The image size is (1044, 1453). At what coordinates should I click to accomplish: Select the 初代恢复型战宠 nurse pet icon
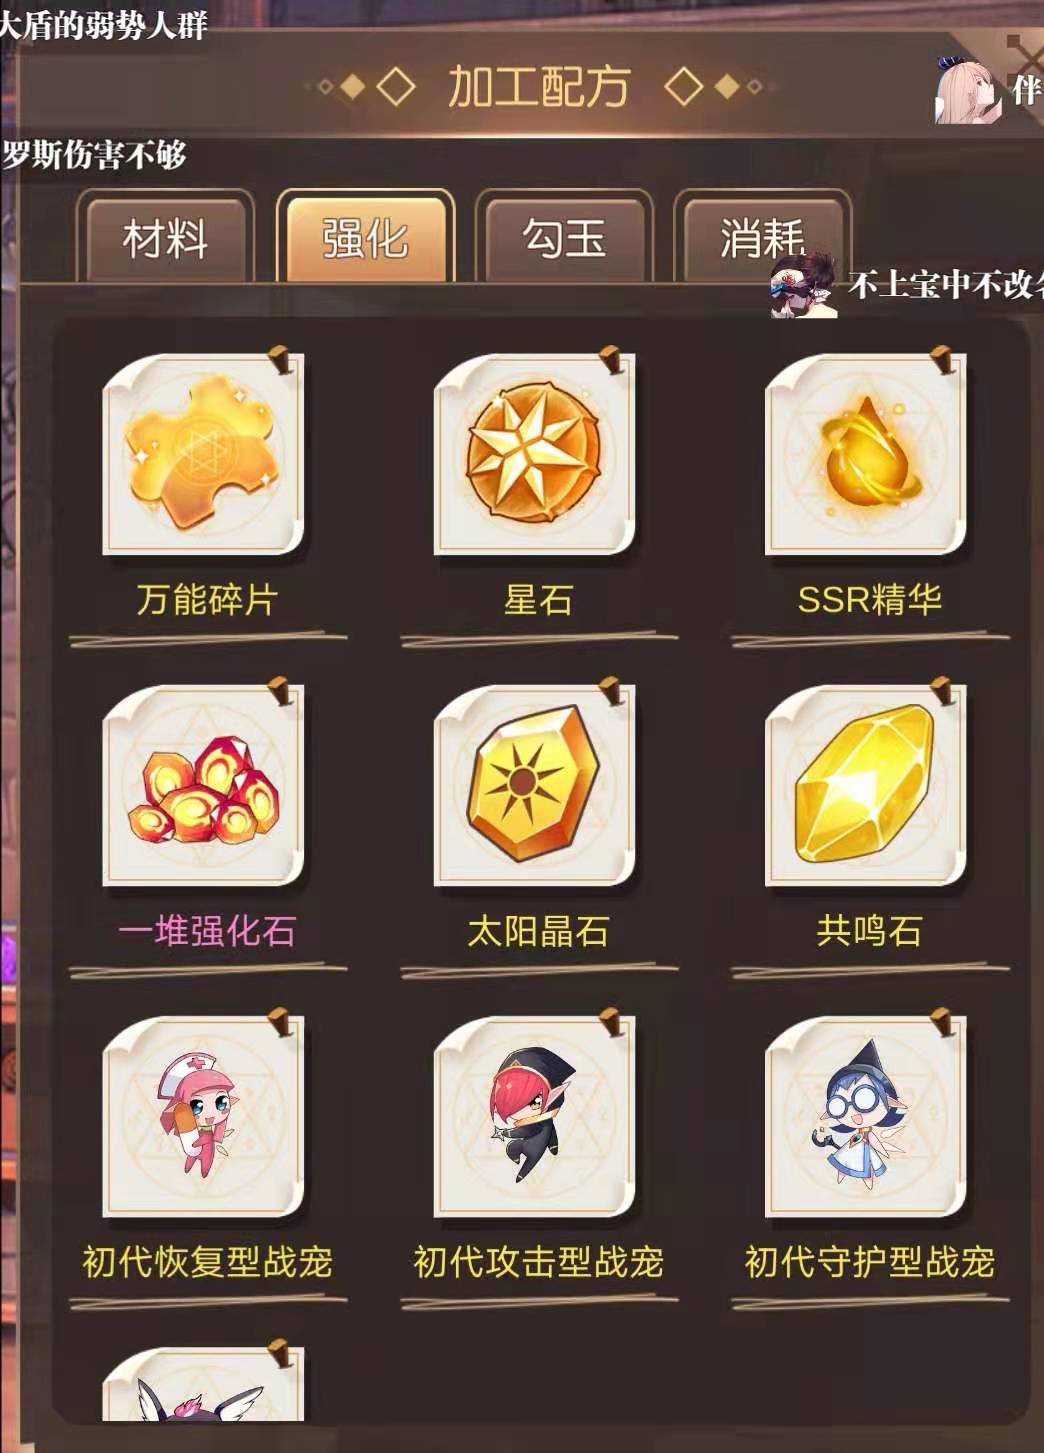pyautogui.click(x=203, y=1117)
